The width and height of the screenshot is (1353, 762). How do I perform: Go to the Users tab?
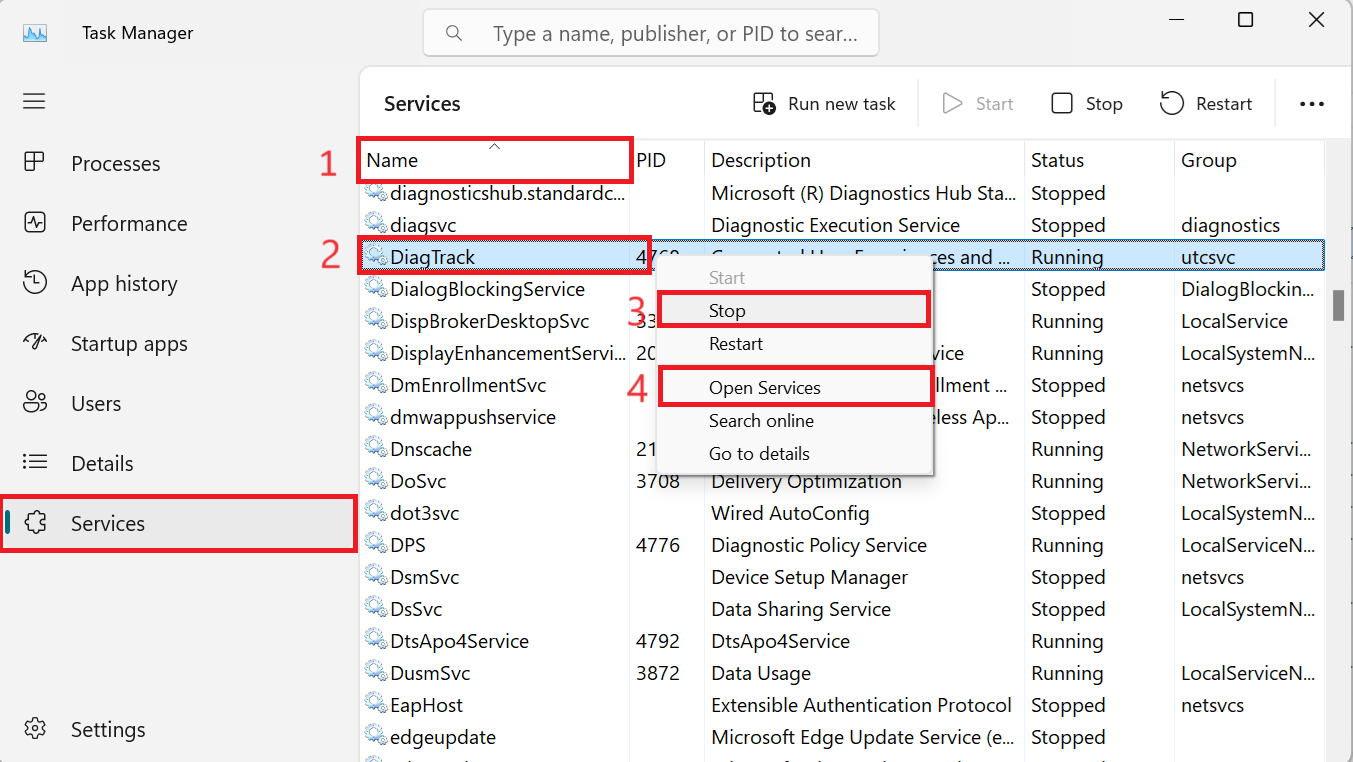179,404
